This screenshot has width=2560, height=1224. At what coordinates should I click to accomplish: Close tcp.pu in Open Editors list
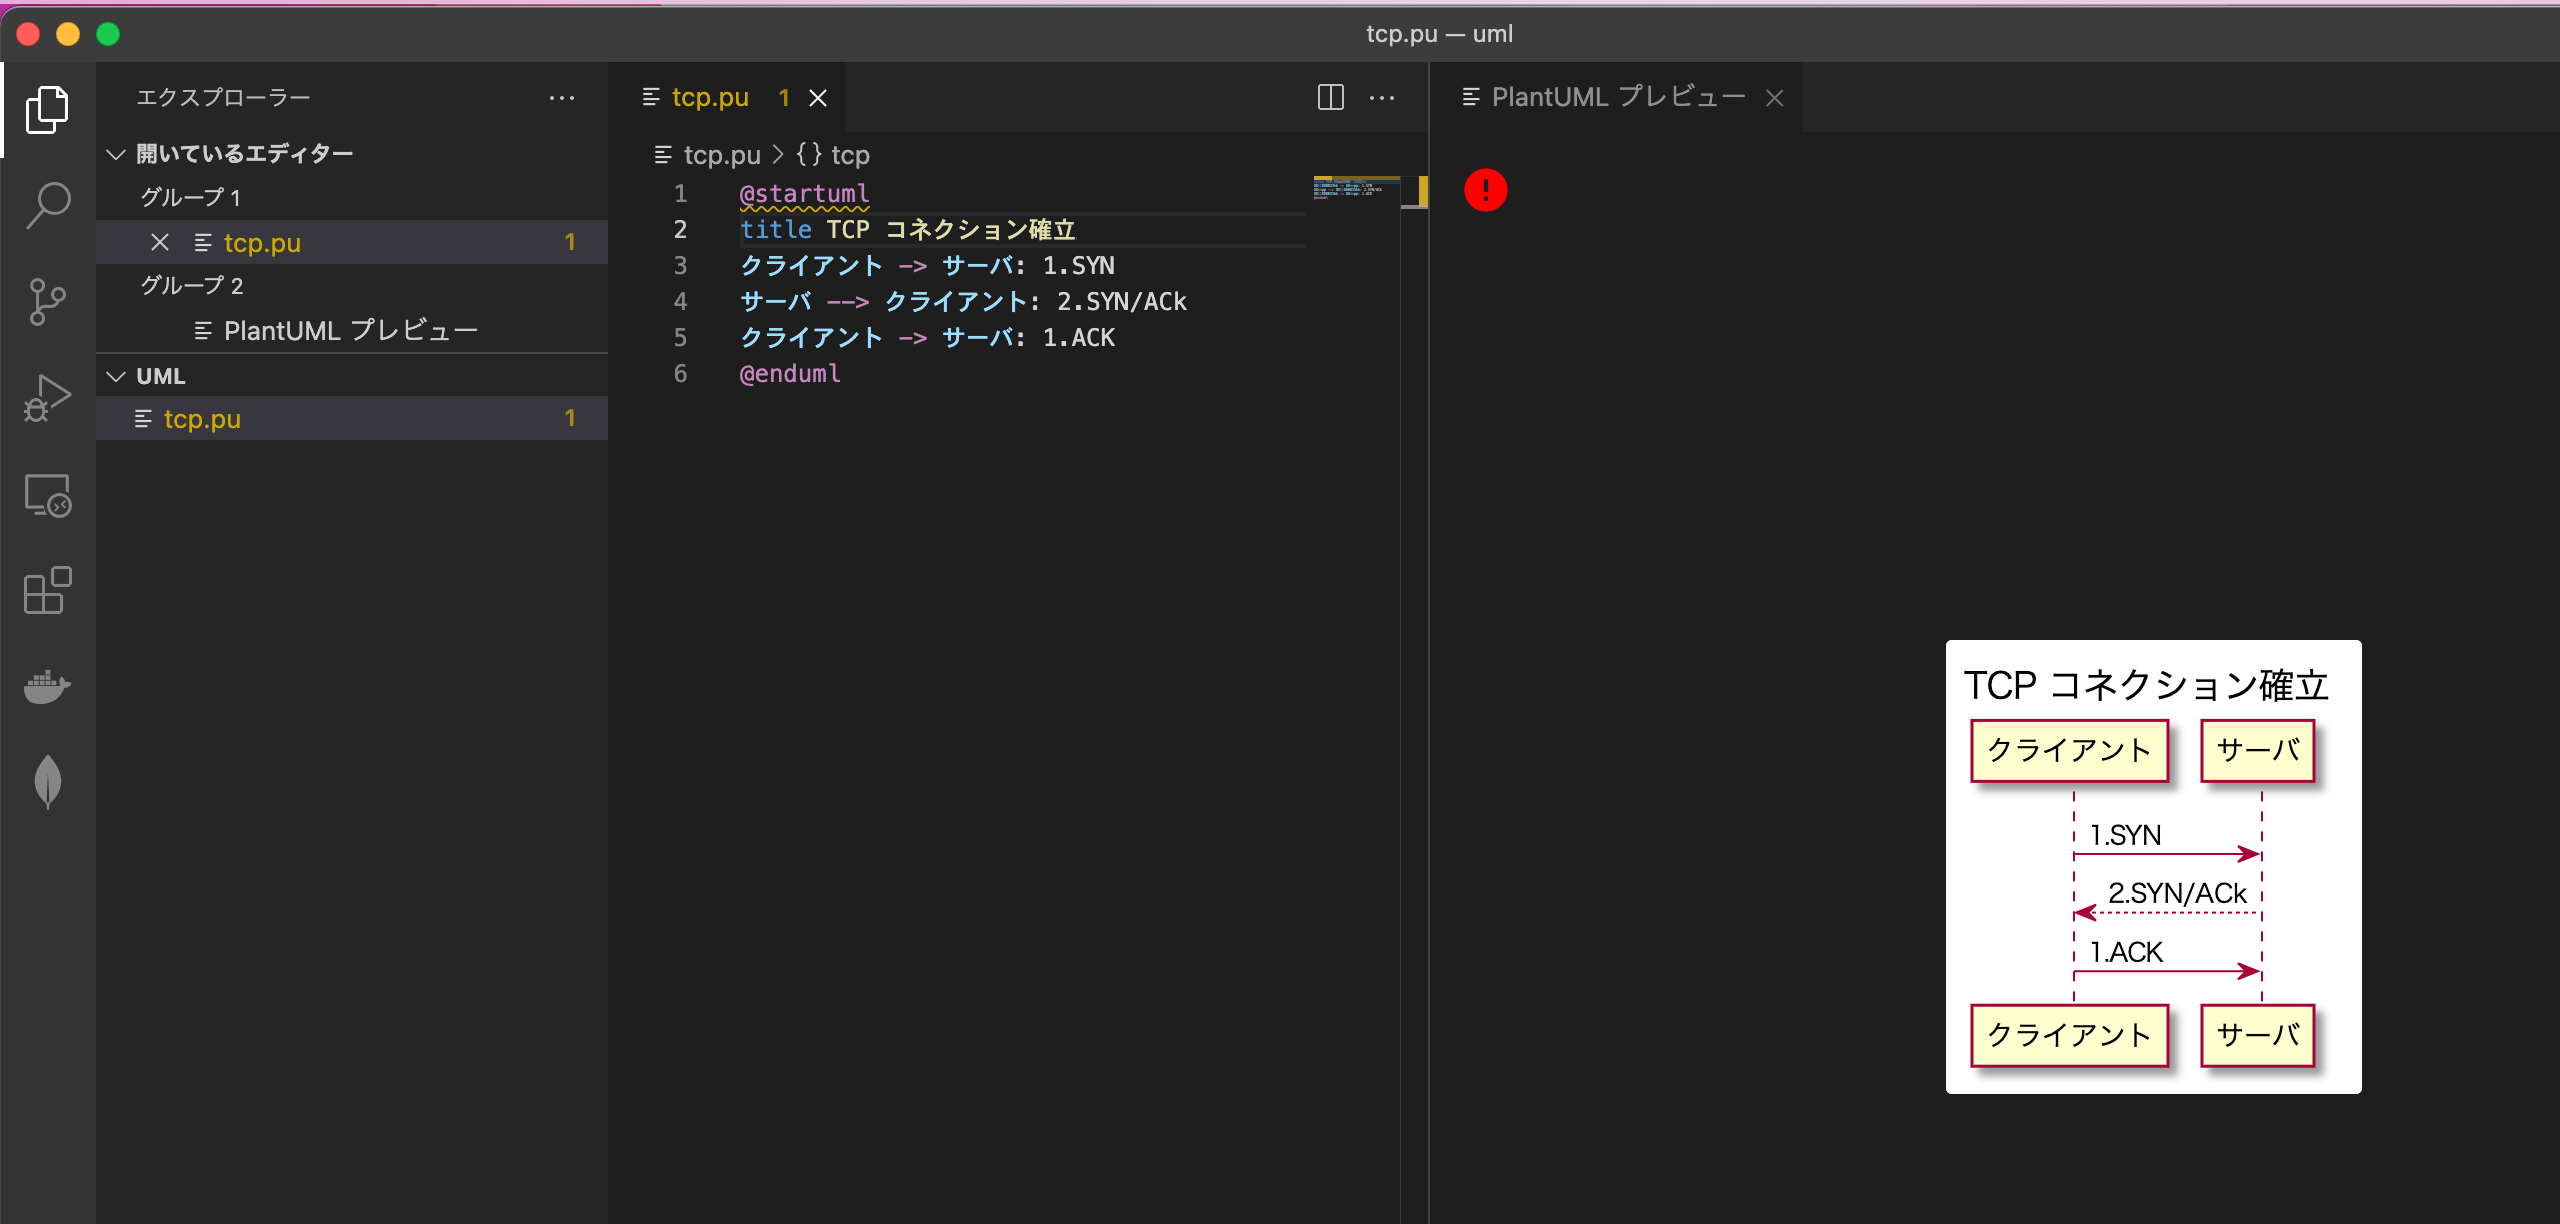[x=160, y=242]
